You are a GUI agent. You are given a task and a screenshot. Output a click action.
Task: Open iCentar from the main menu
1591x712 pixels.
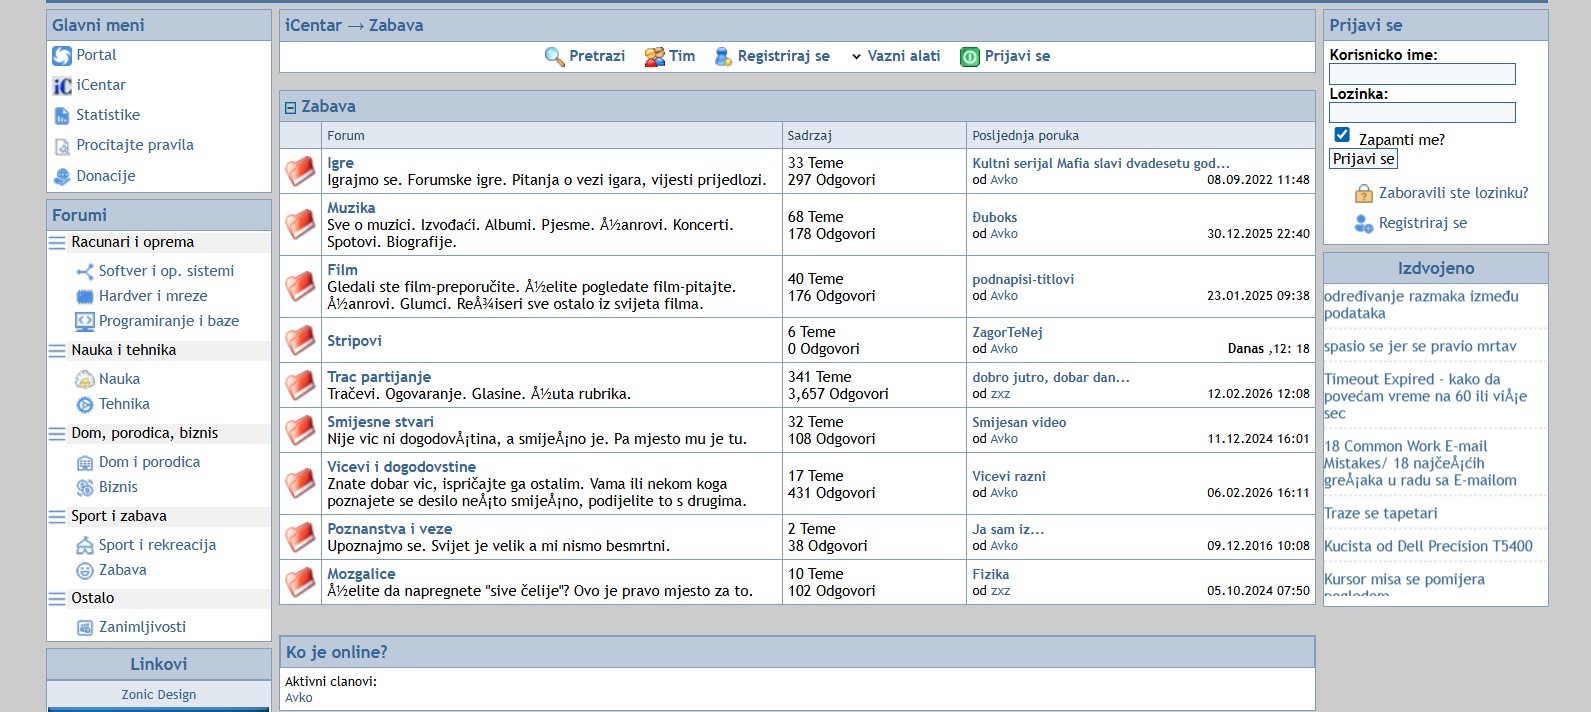point(101,85)
